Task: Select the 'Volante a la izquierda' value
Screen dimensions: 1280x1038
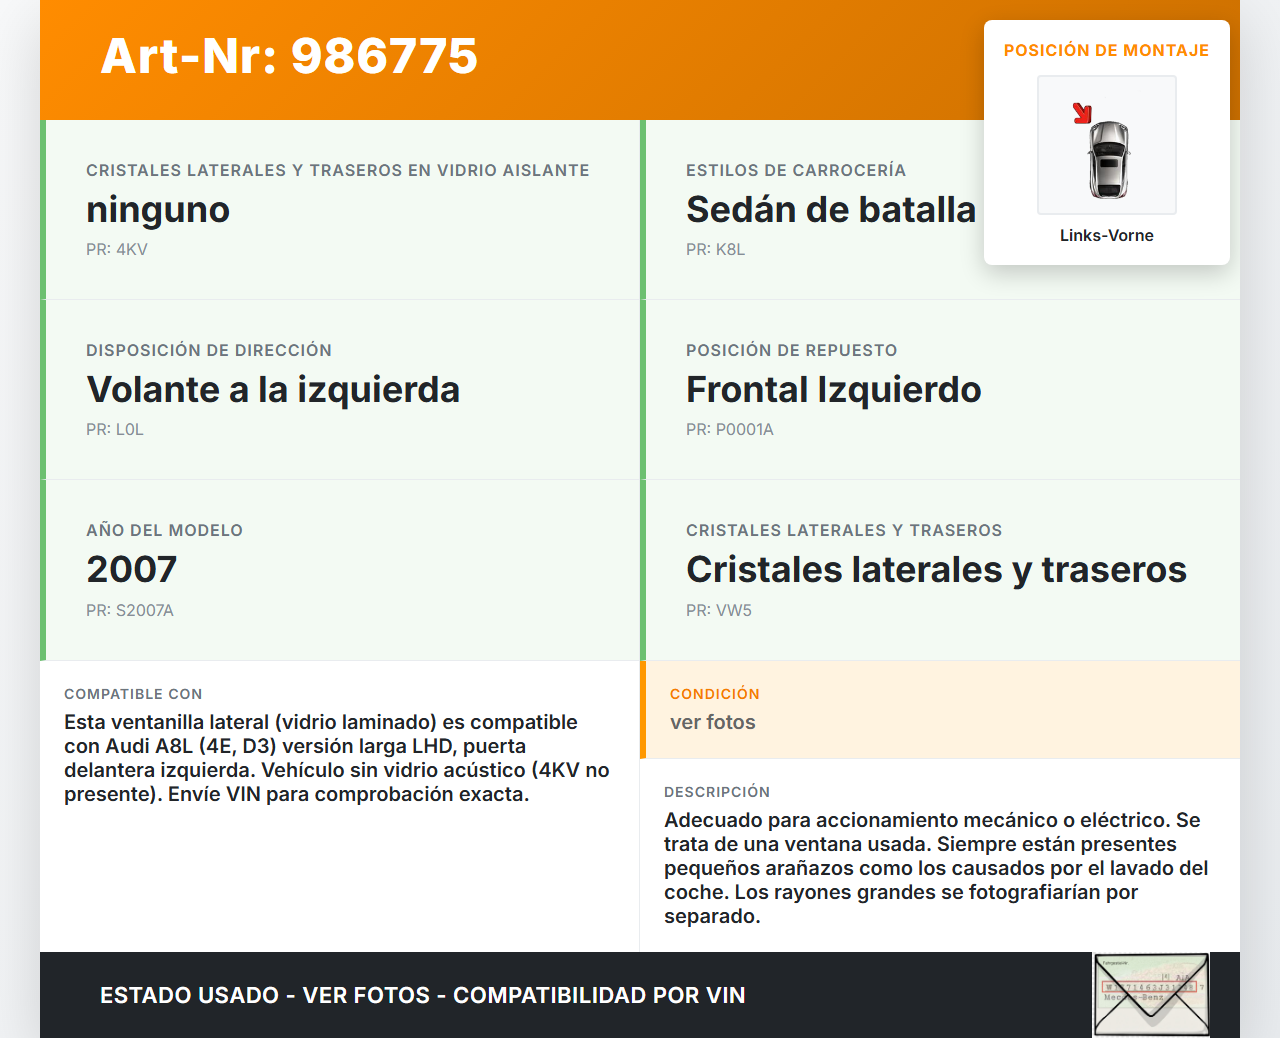Action: pos(273,390)
